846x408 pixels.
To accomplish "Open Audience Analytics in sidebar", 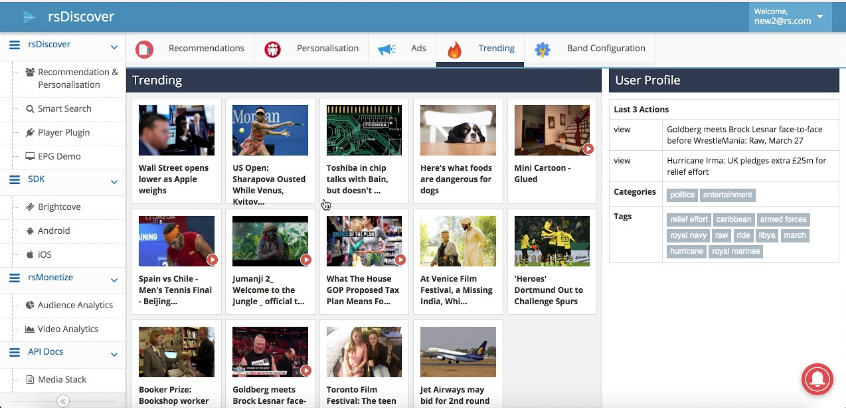I will tap(75, 305).
